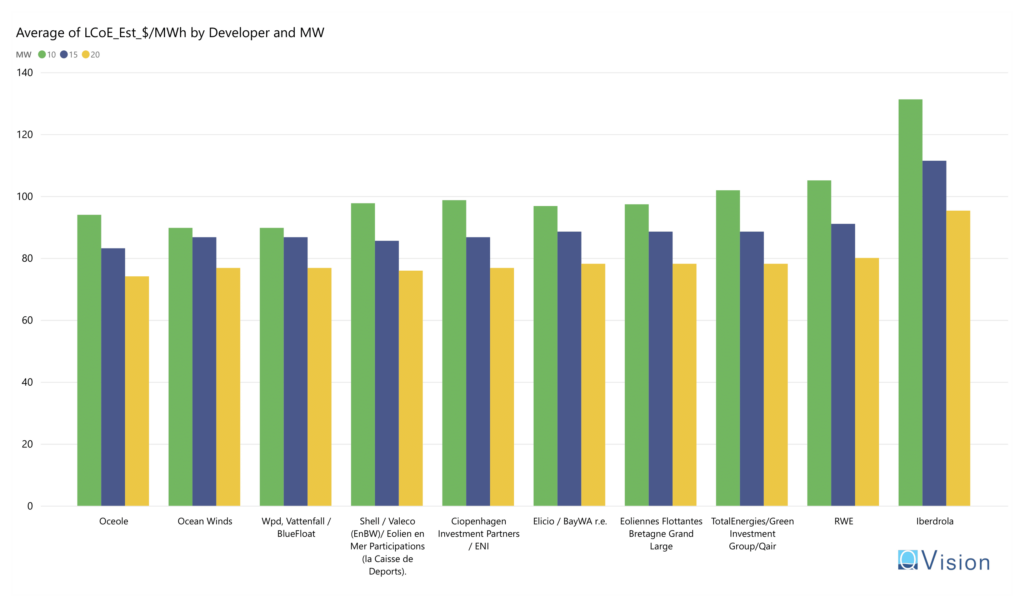Select Oceole's green 10 MW bar
This screenshot has width=1024, height=607.
pos(89,361)
